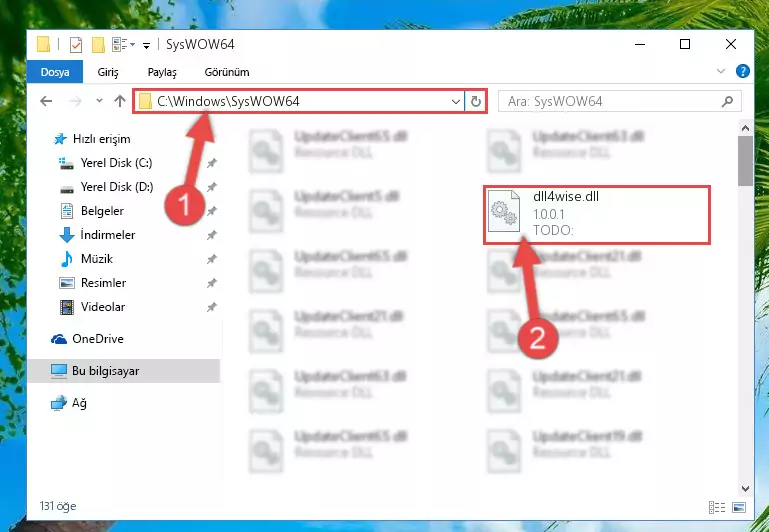Click the magnifier search icon
This screenshot has height=532, width=769.
pos(727,101)
